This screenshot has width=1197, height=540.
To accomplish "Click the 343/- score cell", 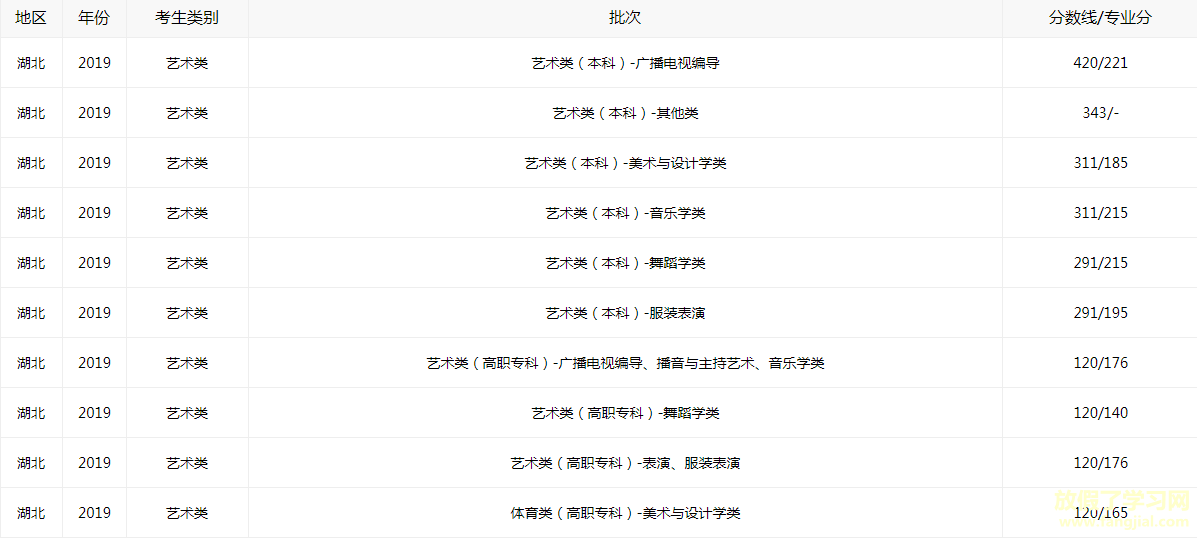I will point(1100,113).
